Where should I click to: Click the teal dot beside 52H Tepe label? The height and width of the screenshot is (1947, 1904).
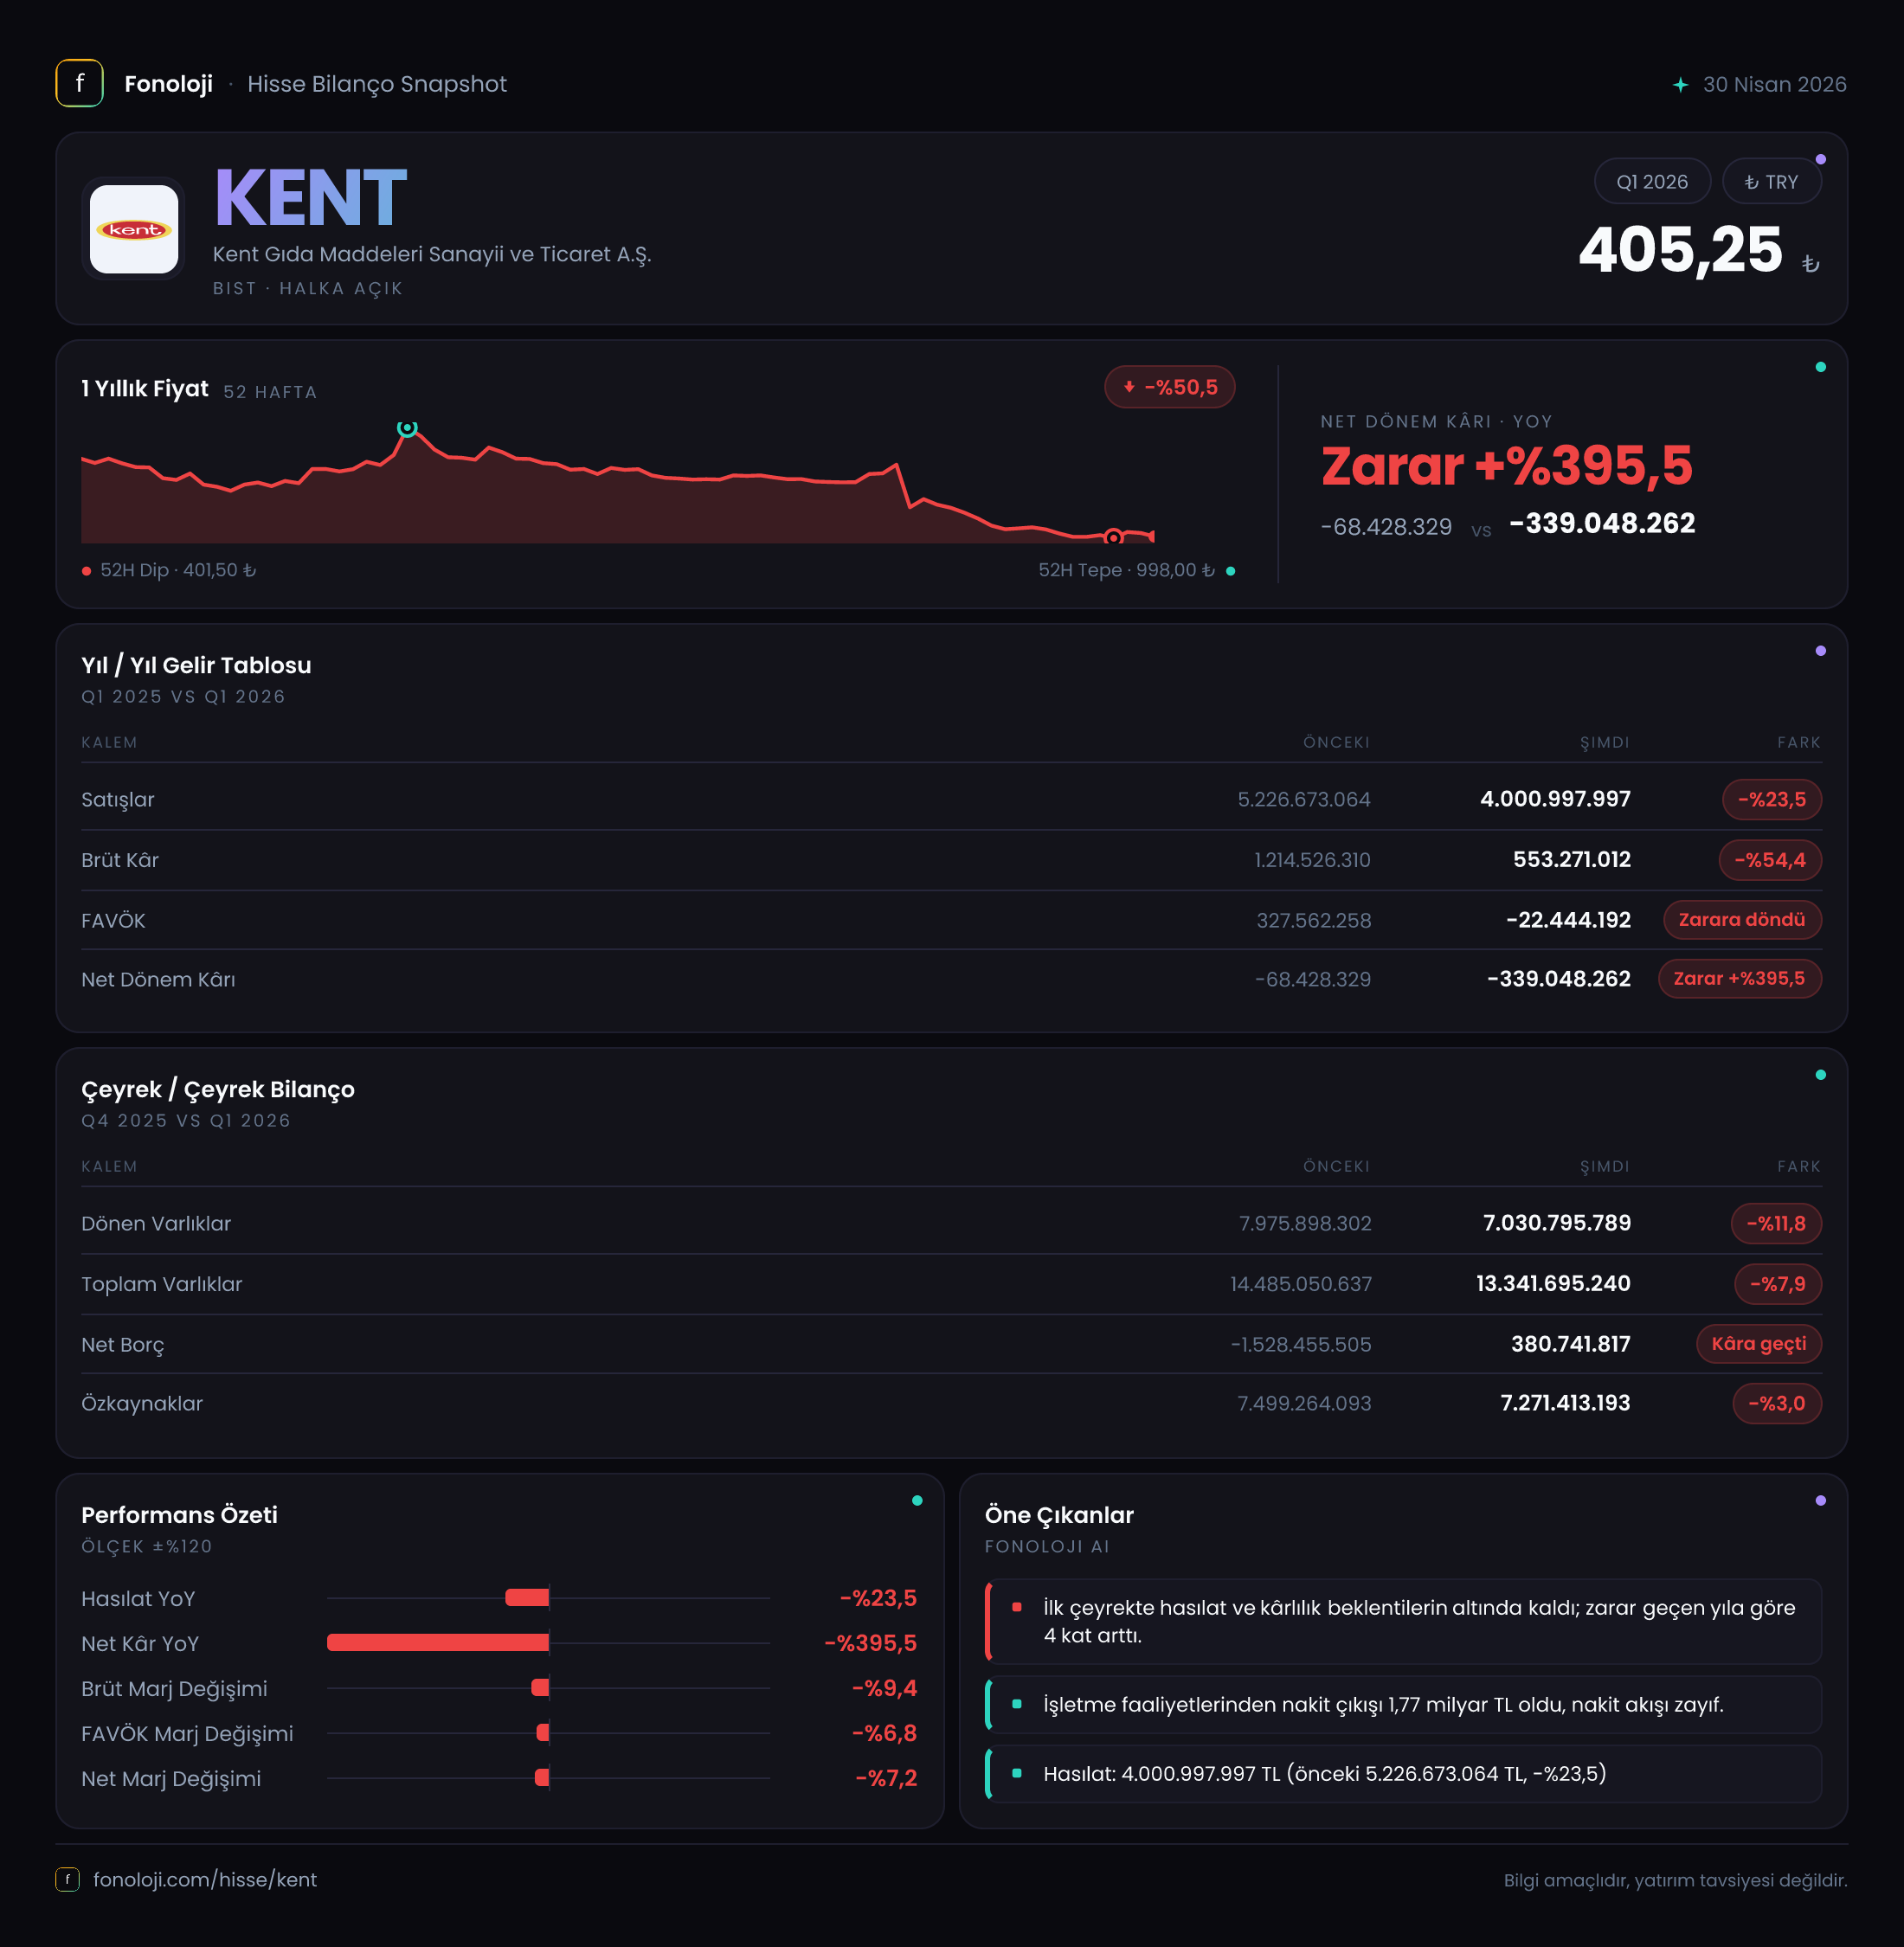coord(1230,571)
